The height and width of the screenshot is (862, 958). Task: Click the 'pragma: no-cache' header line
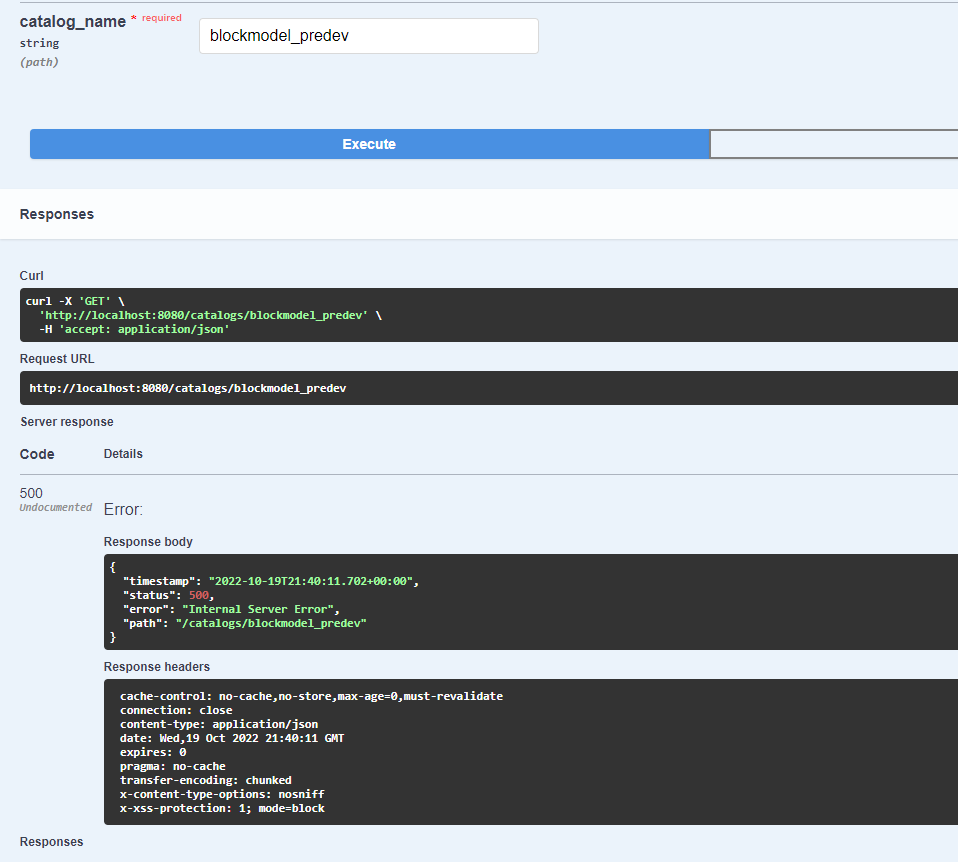(x=173, y=766)
